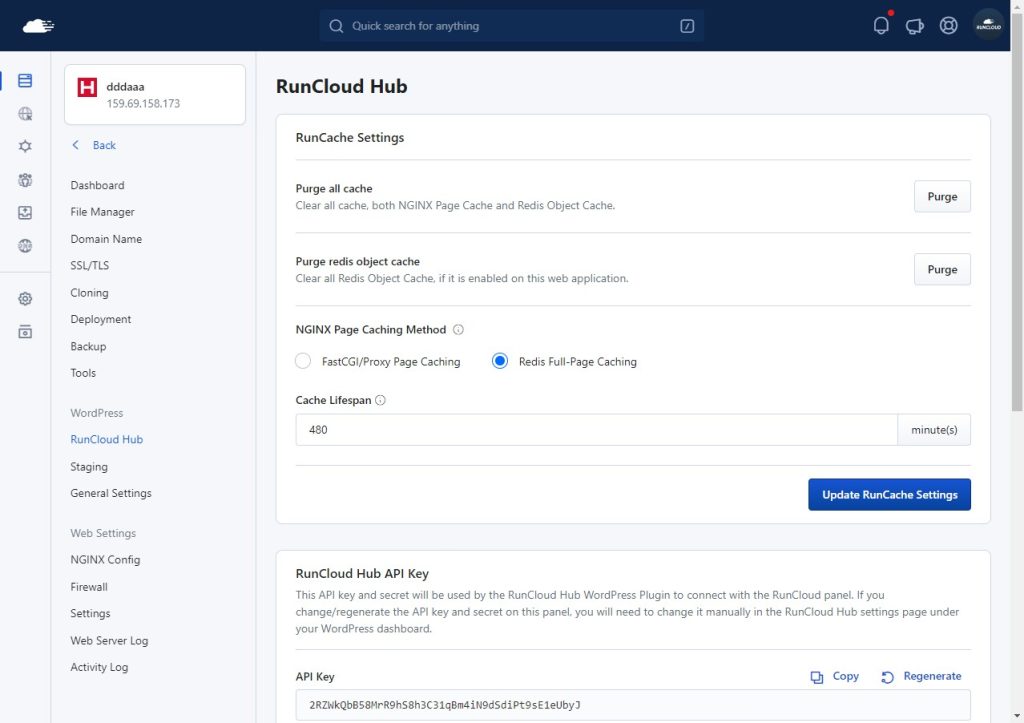Open the support lifebuoy icon
Screen dimensions: 1024x723
pos(948,25)
